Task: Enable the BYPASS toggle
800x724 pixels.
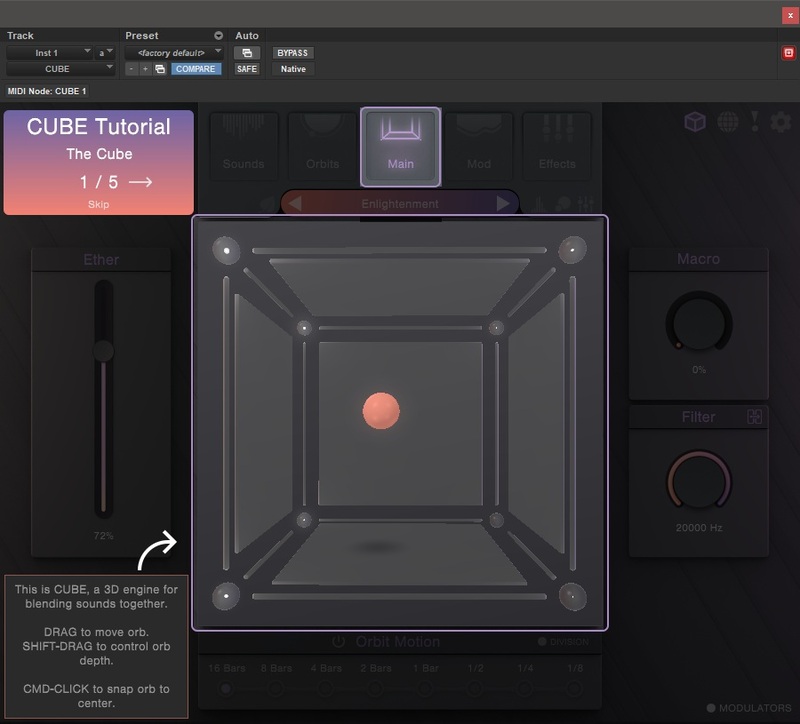Action: [293, 52]
